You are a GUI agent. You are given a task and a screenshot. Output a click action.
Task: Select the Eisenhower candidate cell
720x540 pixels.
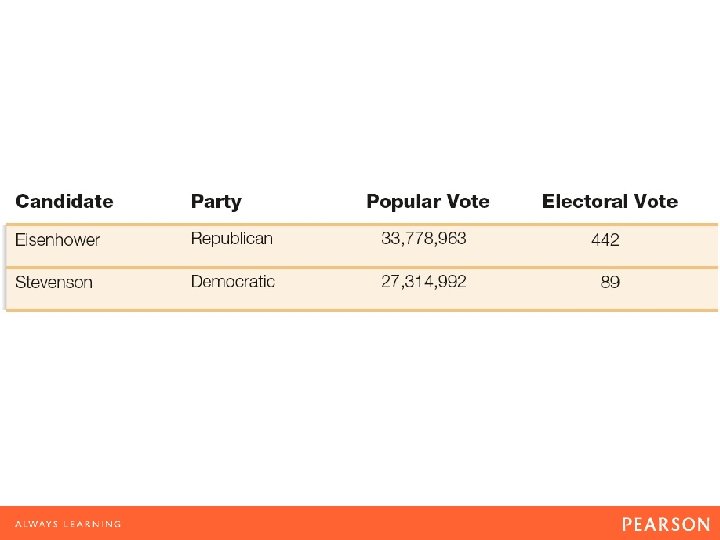[58, 240]
